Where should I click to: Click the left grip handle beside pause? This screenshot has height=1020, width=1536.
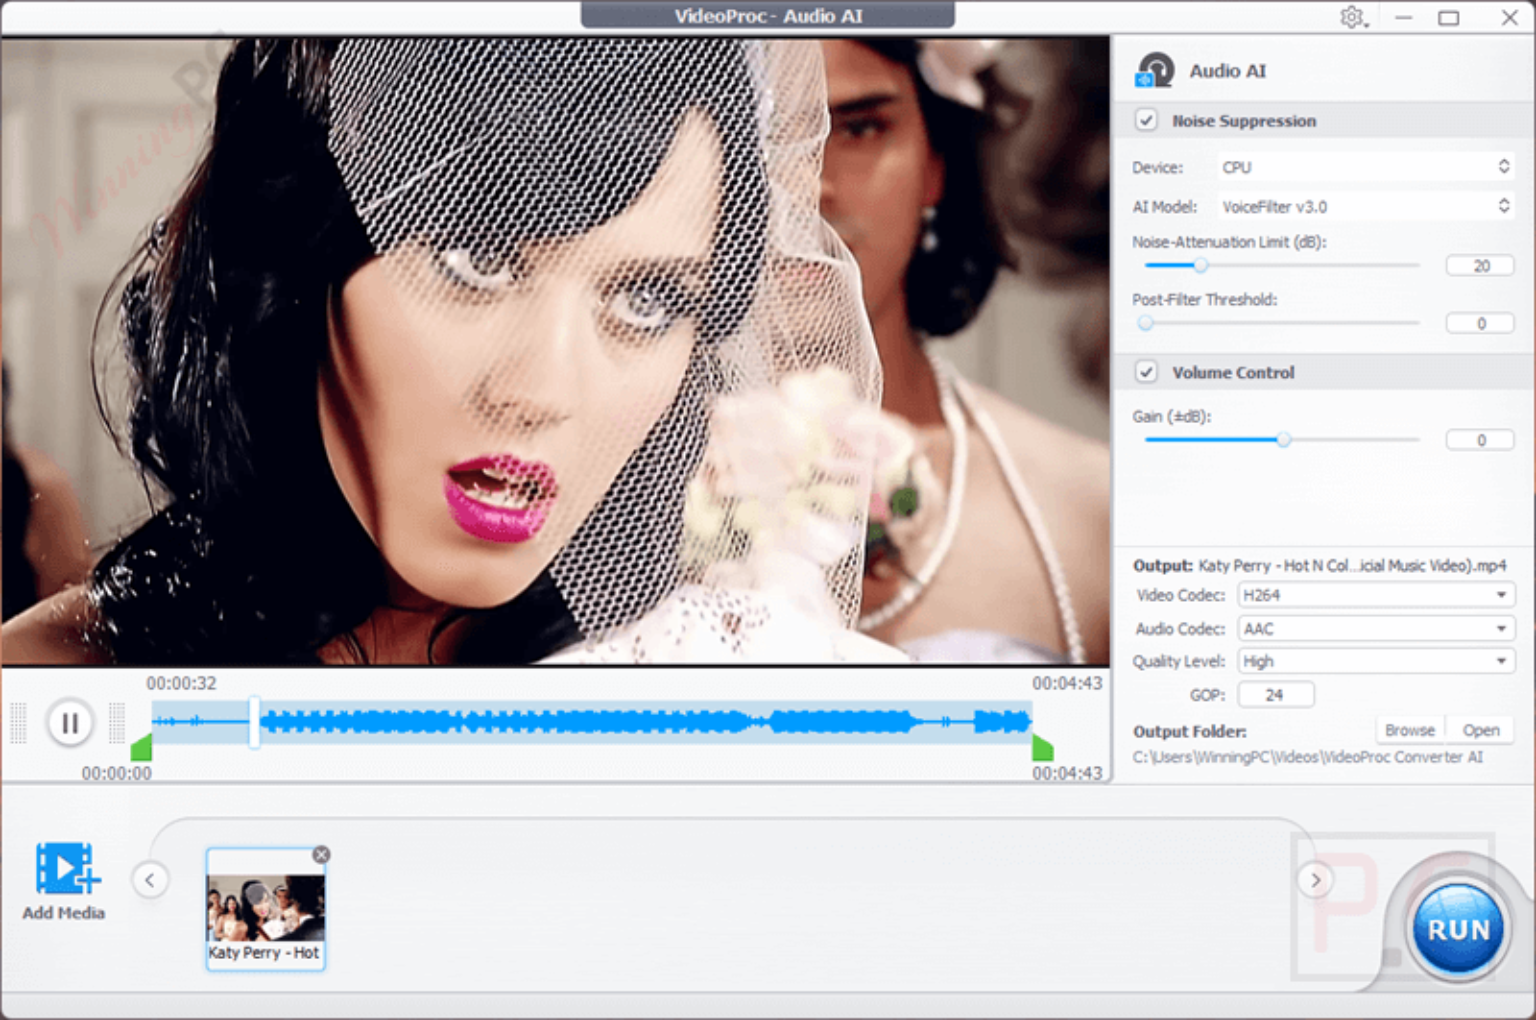18,722
